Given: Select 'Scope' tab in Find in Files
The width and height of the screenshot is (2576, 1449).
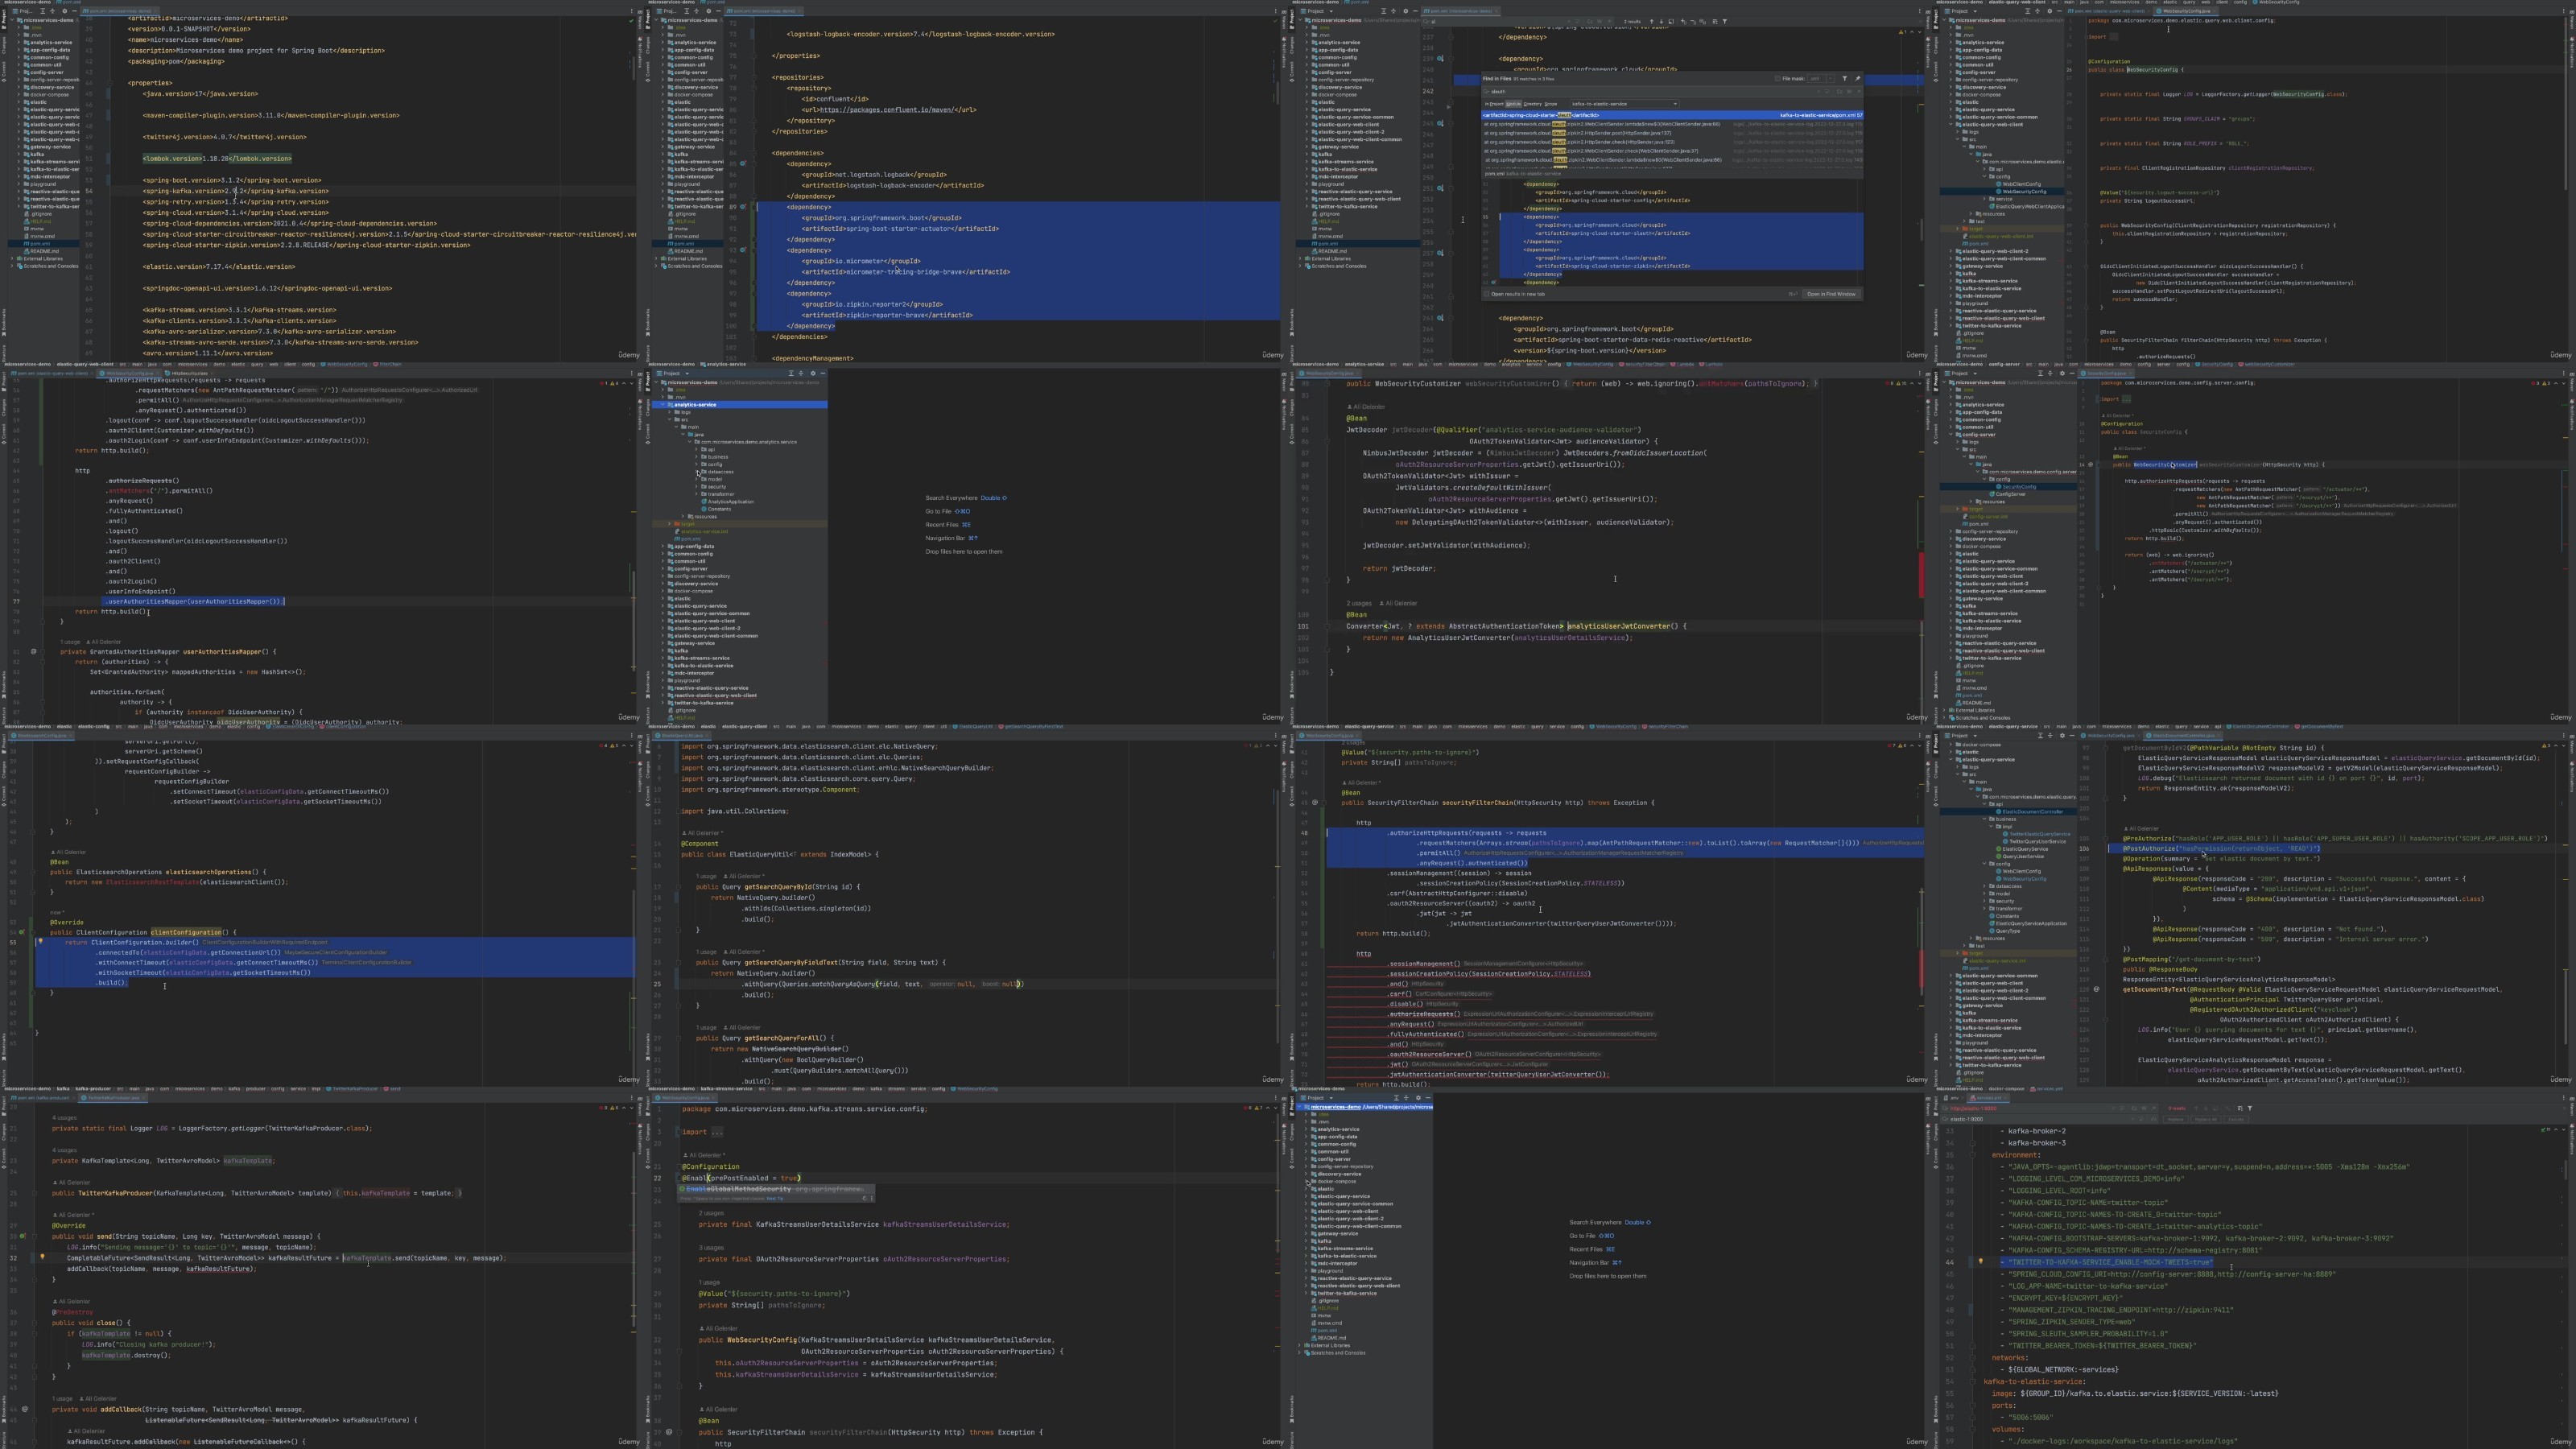Looking at the screenshot, I should coord(1551,104).
